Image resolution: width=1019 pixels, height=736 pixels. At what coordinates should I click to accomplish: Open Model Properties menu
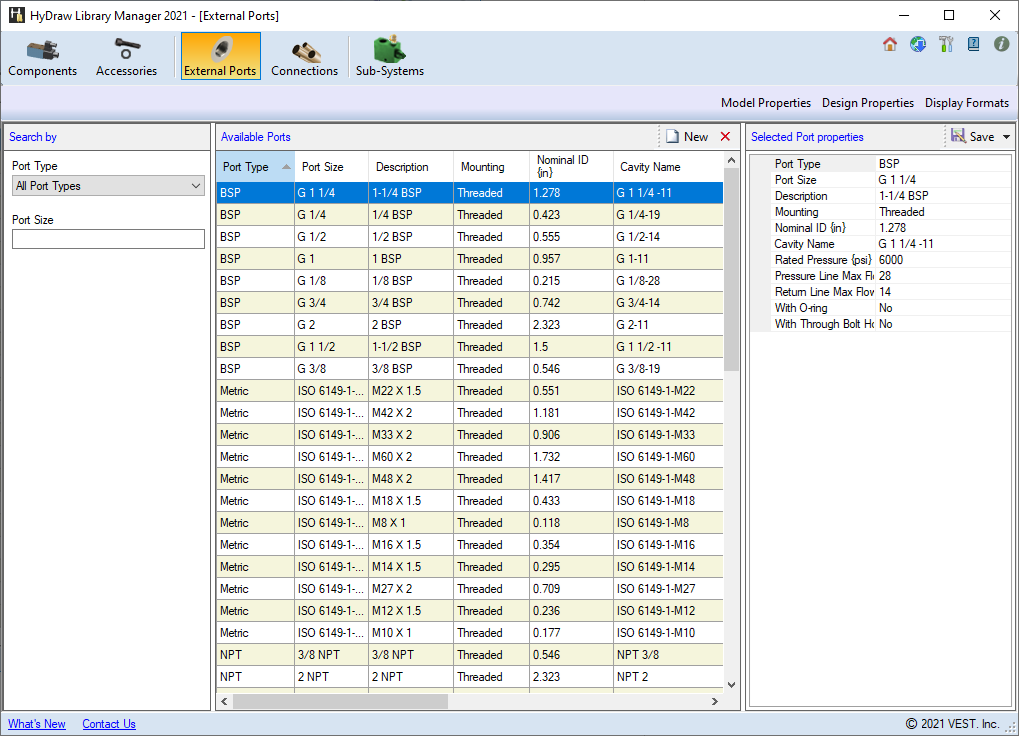click(766, 103)
